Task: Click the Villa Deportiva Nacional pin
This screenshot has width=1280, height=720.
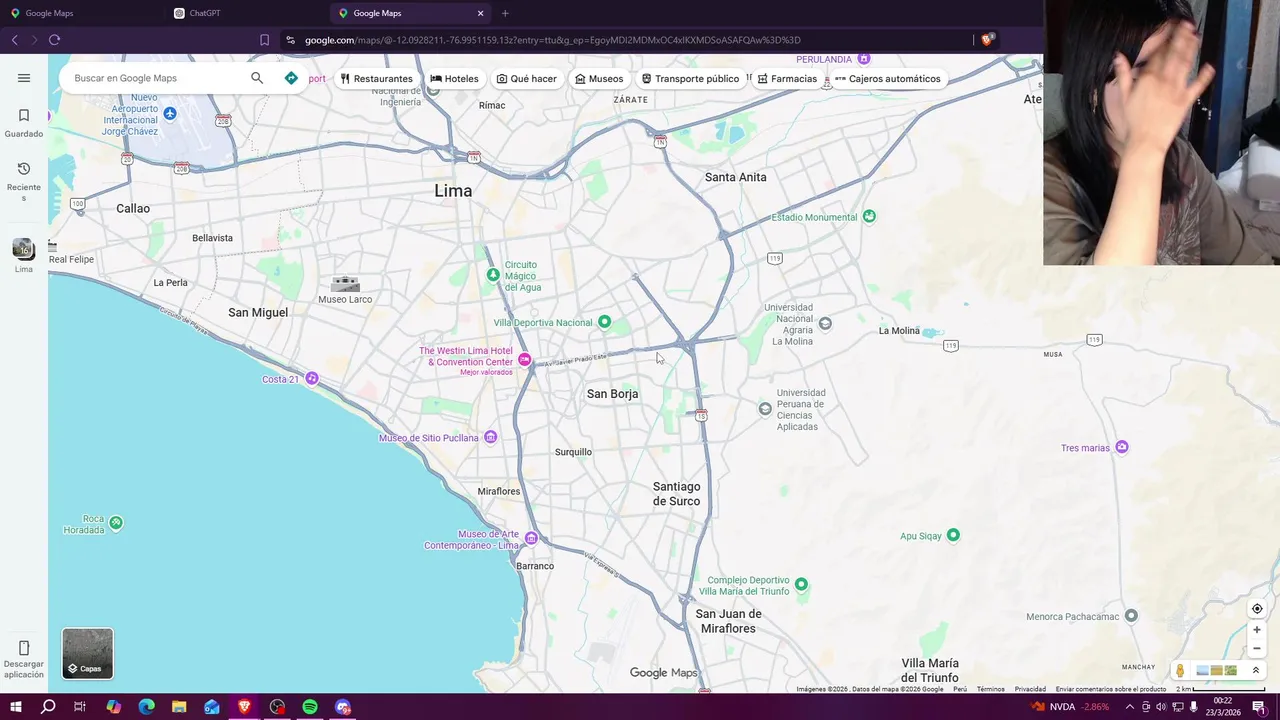Action: point(604,322)
